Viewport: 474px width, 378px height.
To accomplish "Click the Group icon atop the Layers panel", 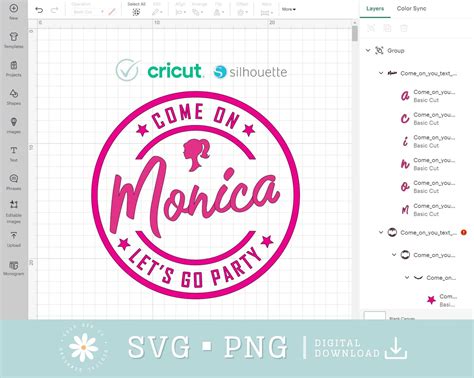I will [x=371, y=28].
